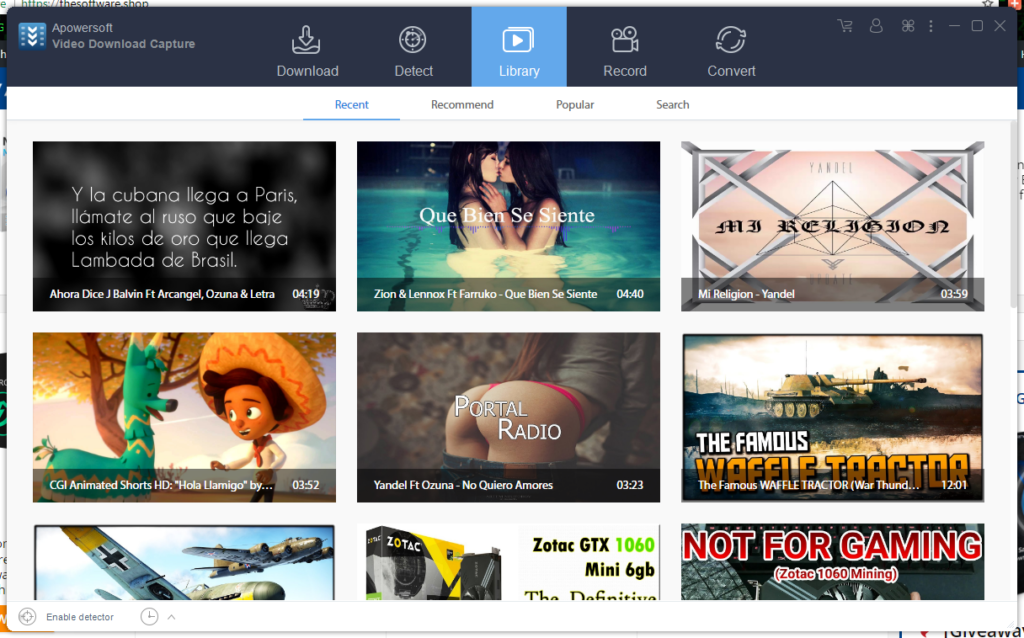Open The Famous WAFFLE TRACTOR video thumbnail
1024x638 pixels.
click(x=833, y=417)
